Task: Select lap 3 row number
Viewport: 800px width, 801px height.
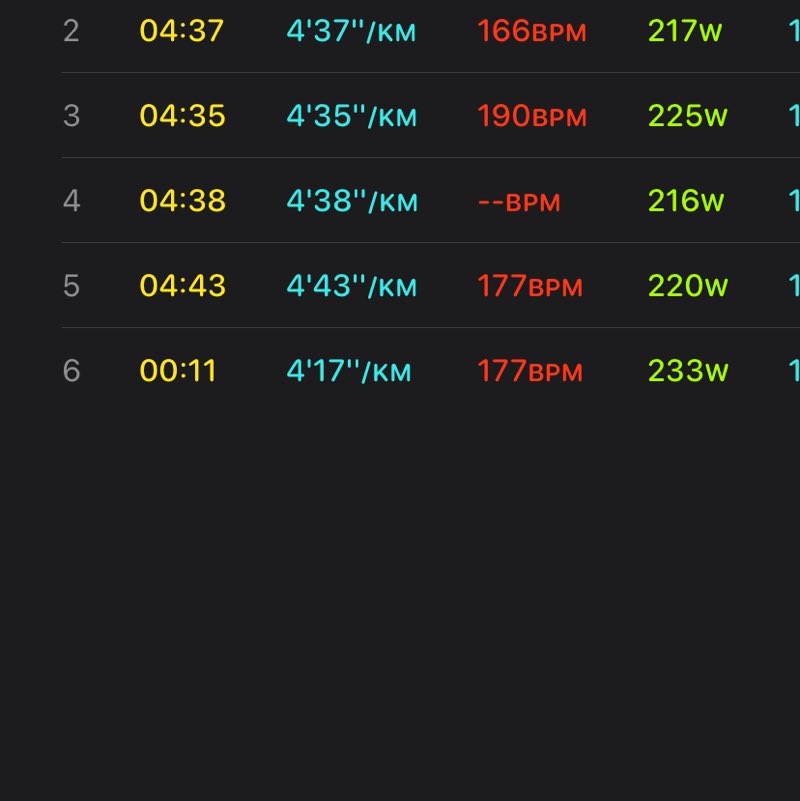Action: (71, 116)
